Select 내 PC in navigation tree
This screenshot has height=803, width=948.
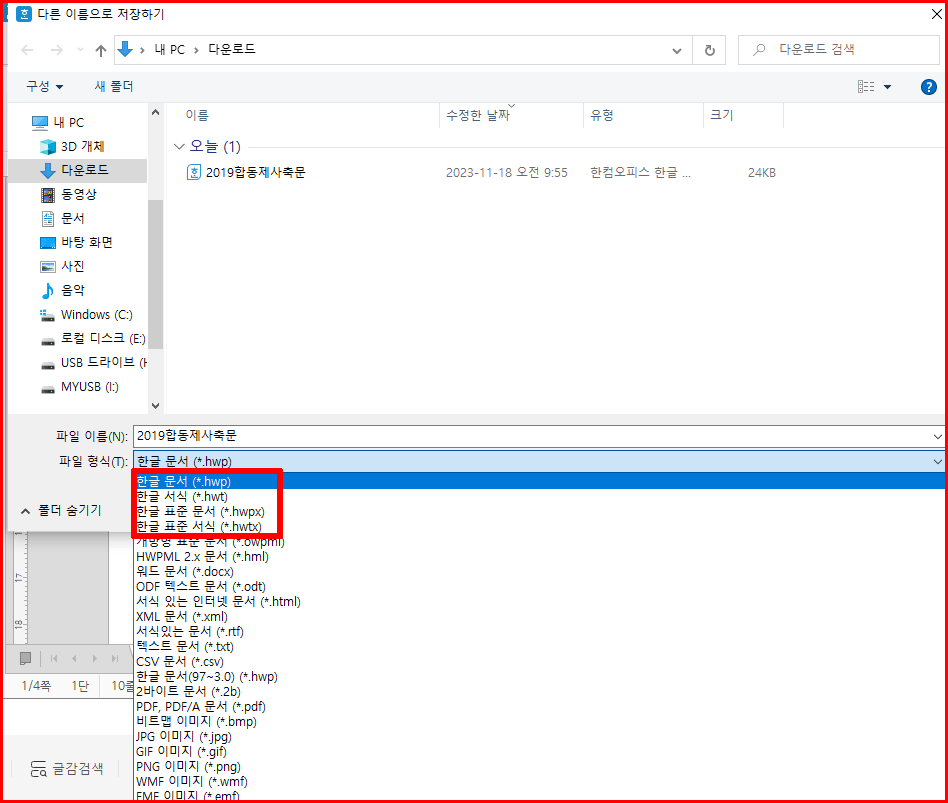click(x=58, y=123)
